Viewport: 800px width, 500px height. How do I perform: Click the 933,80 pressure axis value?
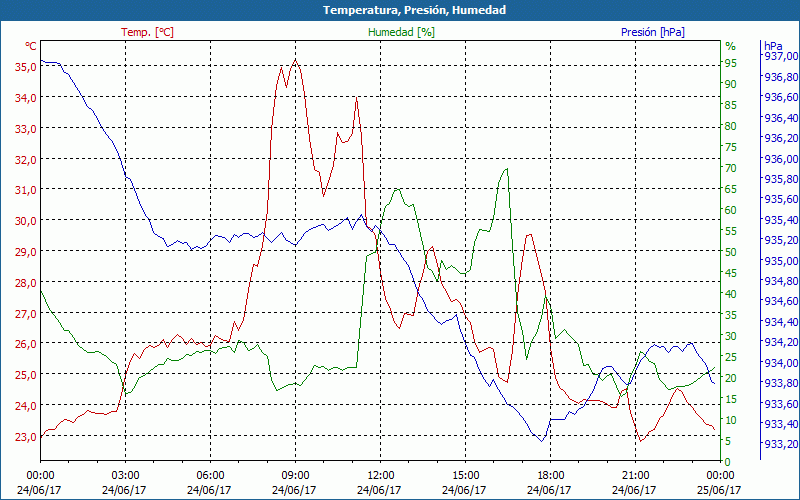click(x=781, y=383)
